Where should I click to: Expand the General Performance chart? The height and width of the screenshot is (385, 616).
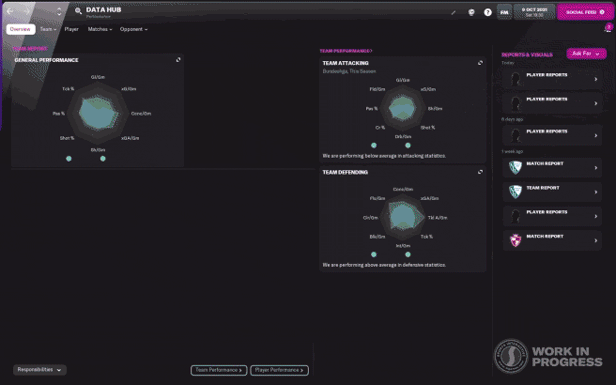178,60
